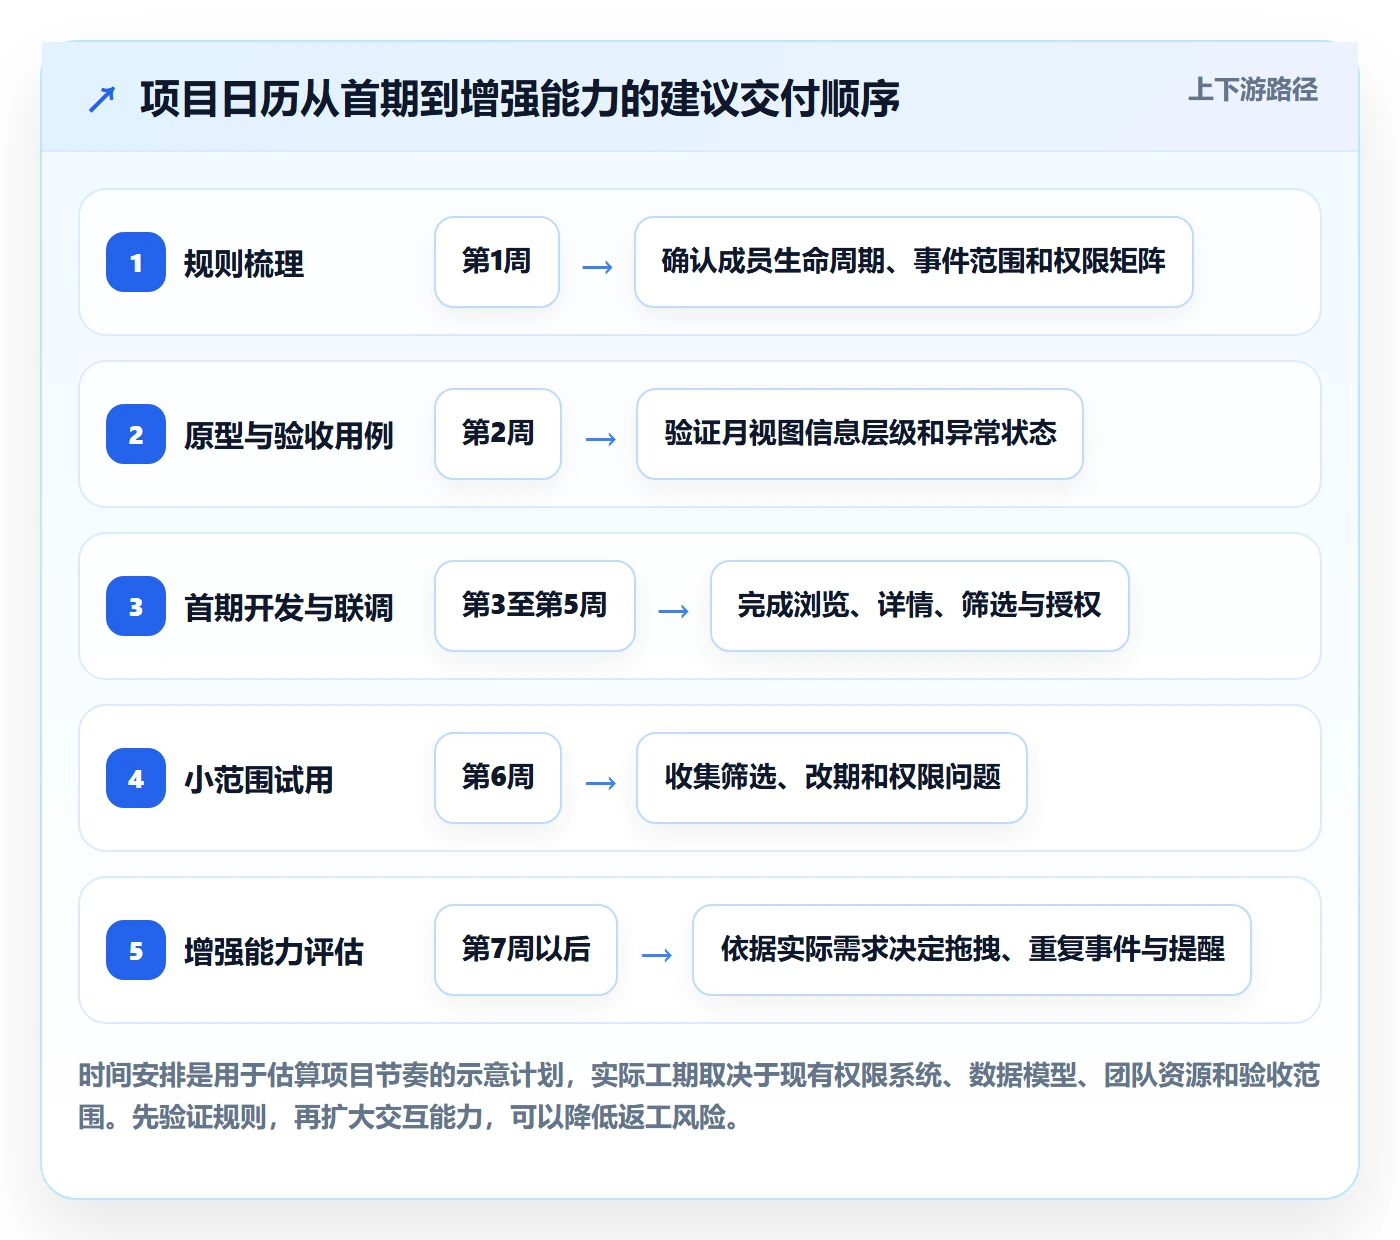Select the 增强能力评估 step name
Viewport: 1400px width, 1240px height.
[x=274, y=951]
